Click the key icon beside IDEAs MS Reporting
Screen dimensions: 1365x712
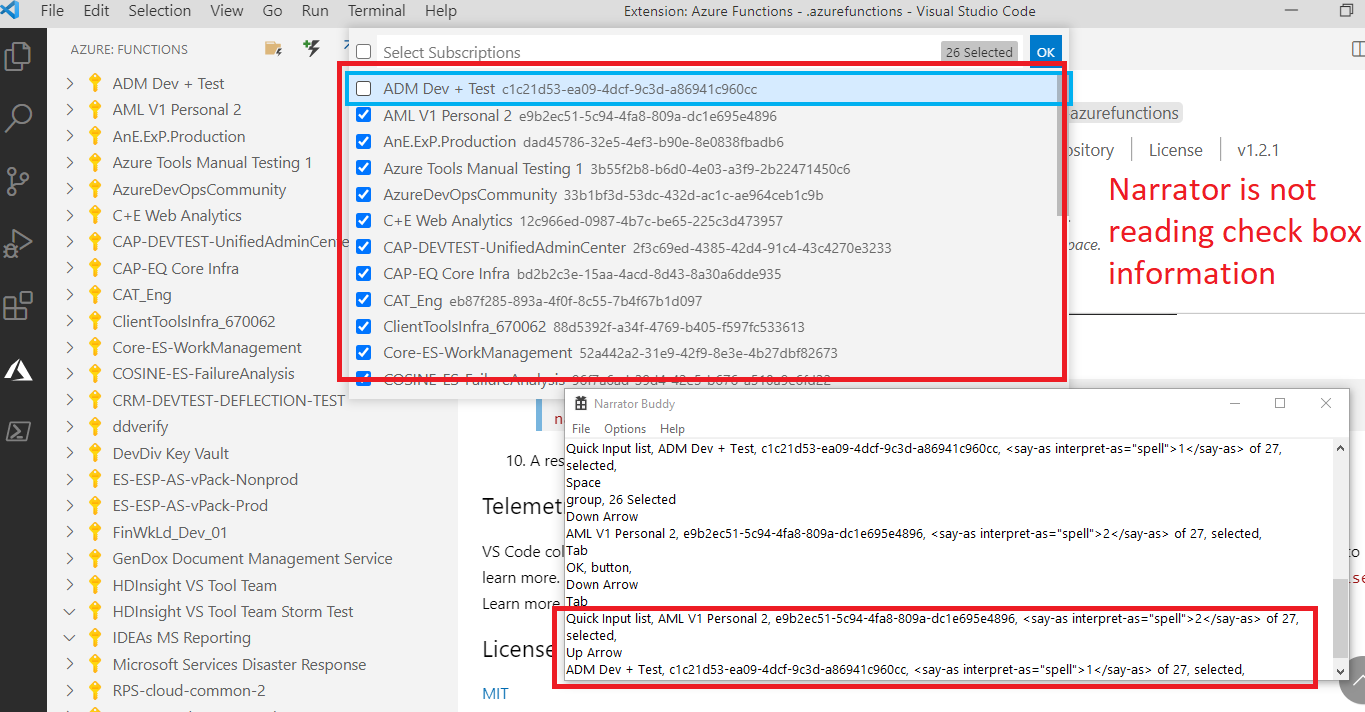point(95,638)
